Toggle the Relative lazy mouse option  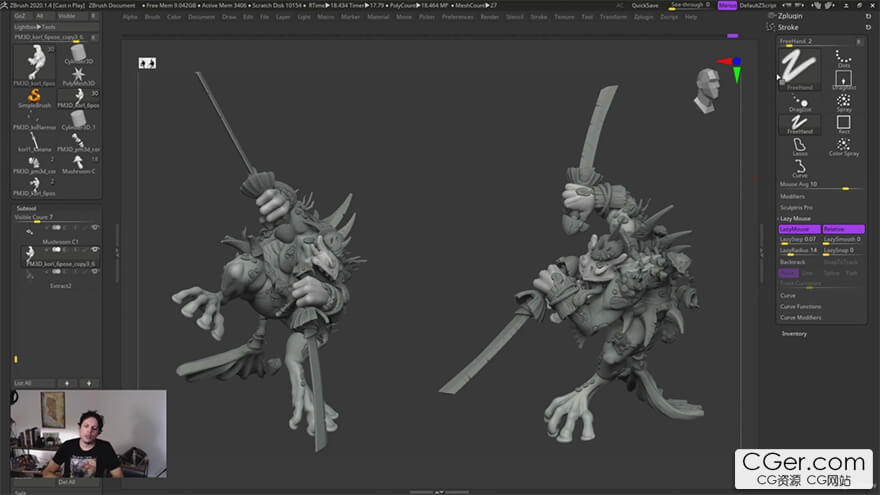tap(843, 229)
